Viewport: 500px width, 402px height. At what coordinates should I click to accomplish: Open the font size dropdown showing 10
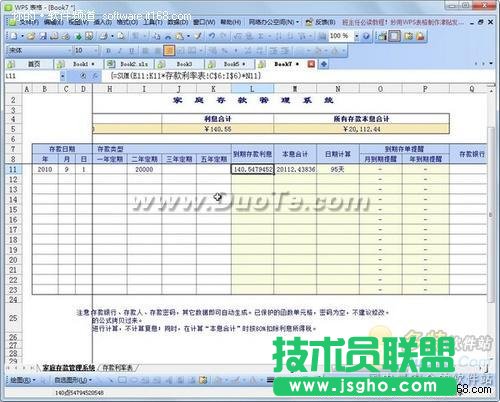pyautogui.click(x=96, y=51)
